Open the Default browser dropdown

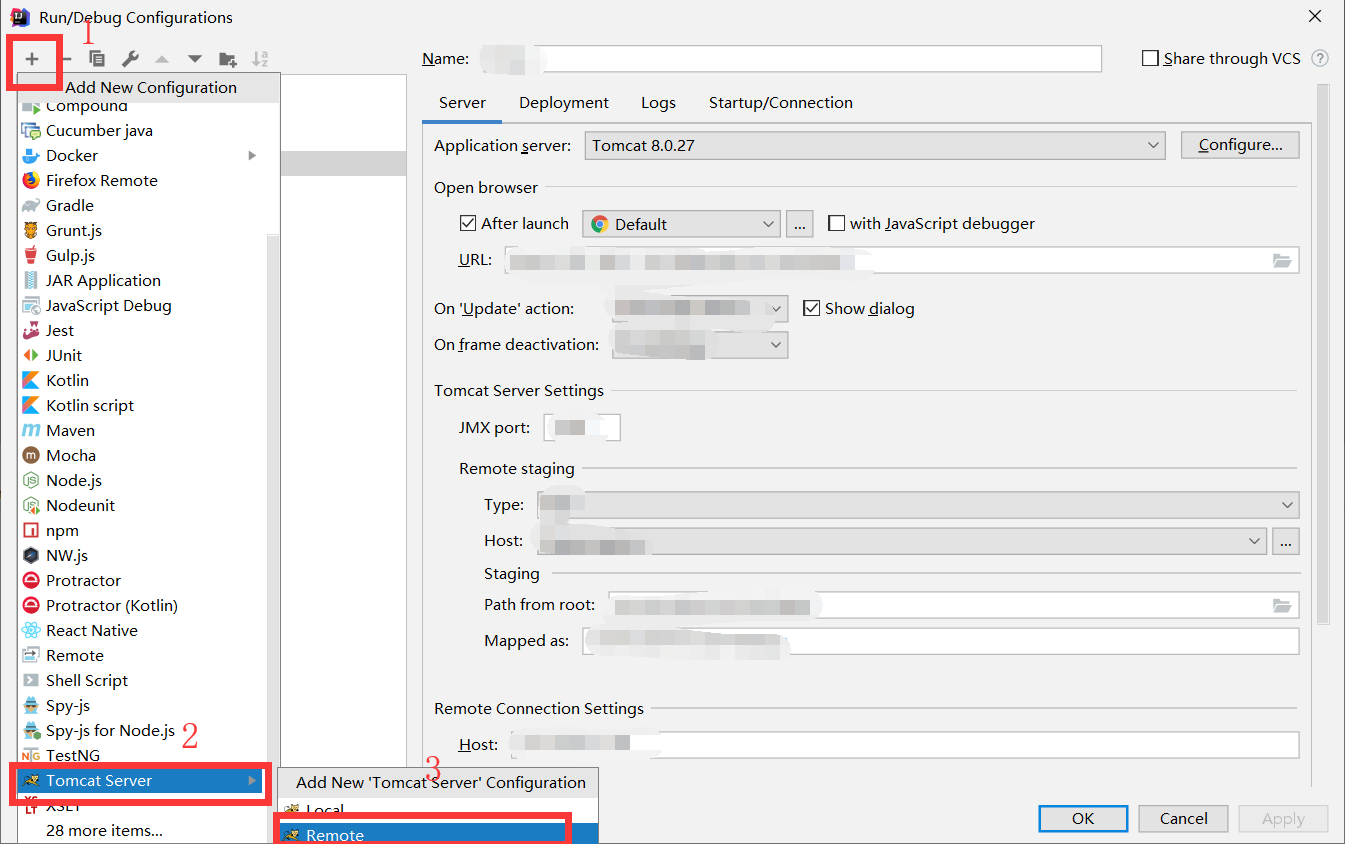point(681,224)
